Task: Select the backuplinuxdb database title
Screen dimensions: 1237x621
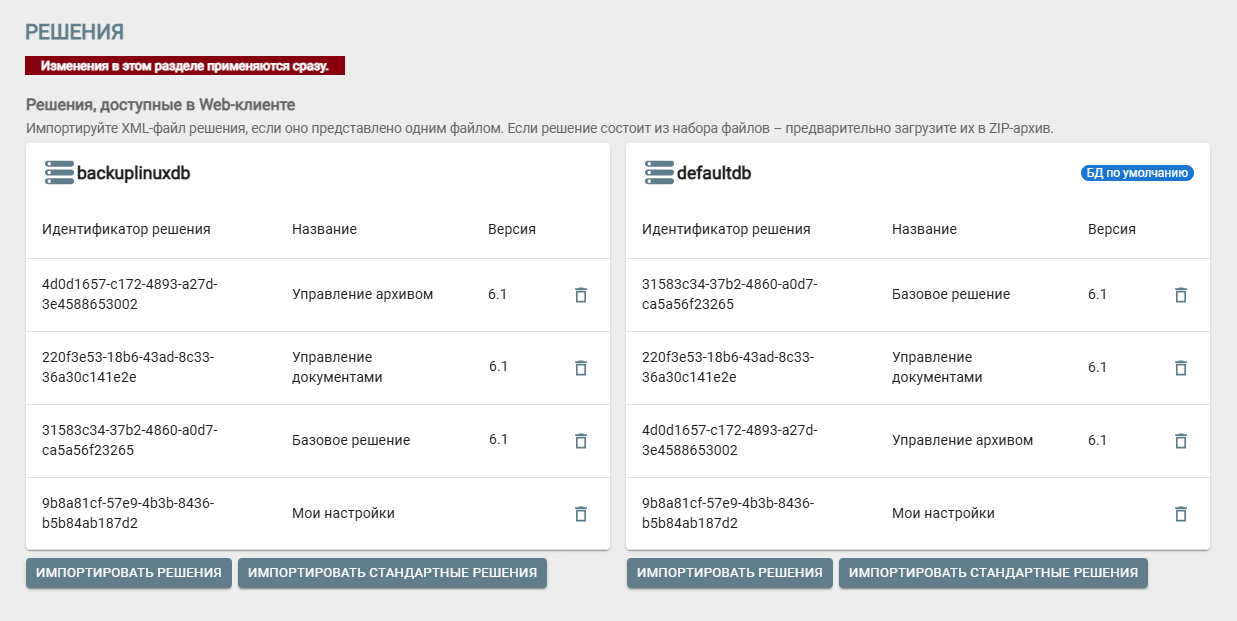Action: click(x=134, y=173)
